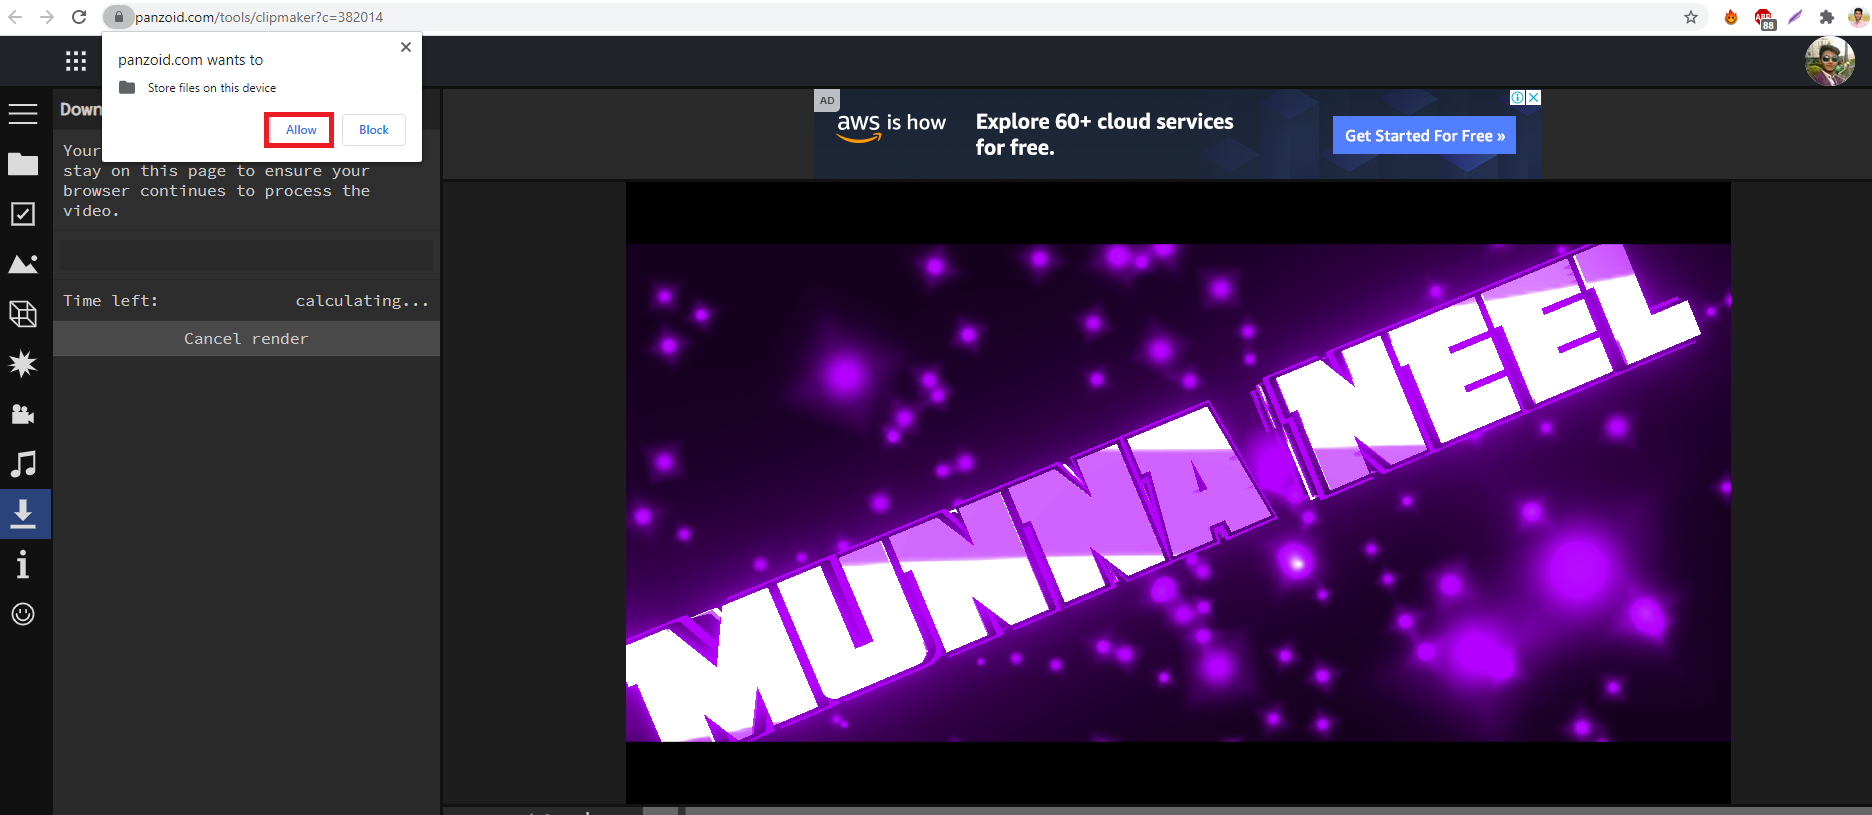The width and height of the screenshot is (1872, 815).
Task: Go forward with the browser forward arrow
Action: tap(47, 17)
